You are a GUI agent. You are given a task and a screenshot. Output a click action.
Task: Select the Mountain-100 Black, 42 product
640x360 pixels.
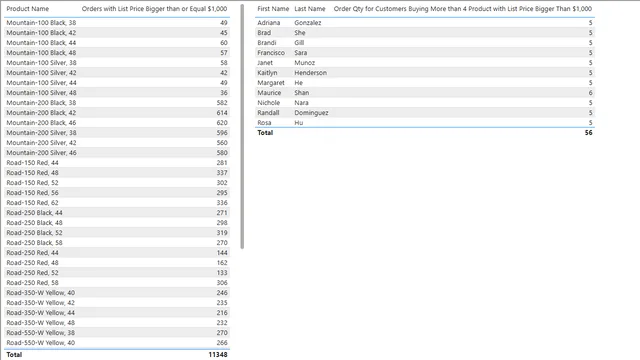click(41, 33)
